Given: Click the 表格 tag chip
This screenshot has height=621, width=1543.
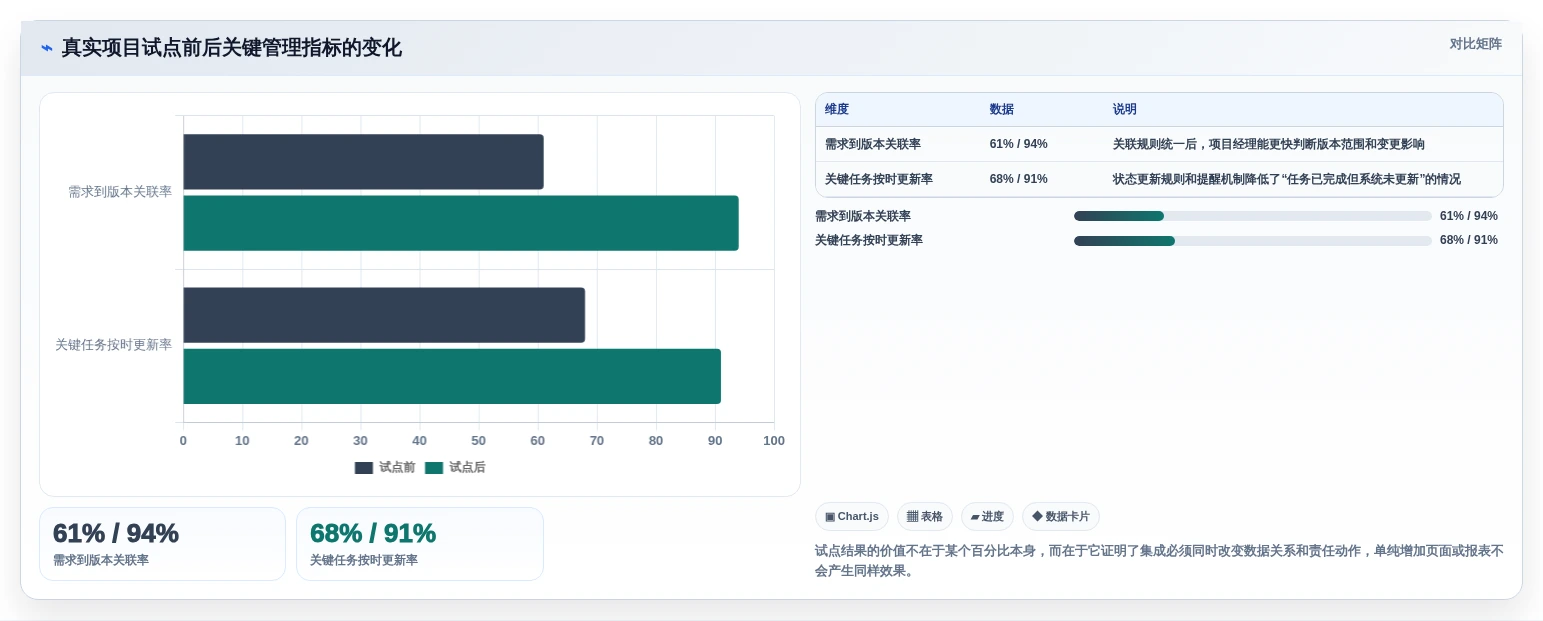Looking at the screenshot, I should click(925, 517).
